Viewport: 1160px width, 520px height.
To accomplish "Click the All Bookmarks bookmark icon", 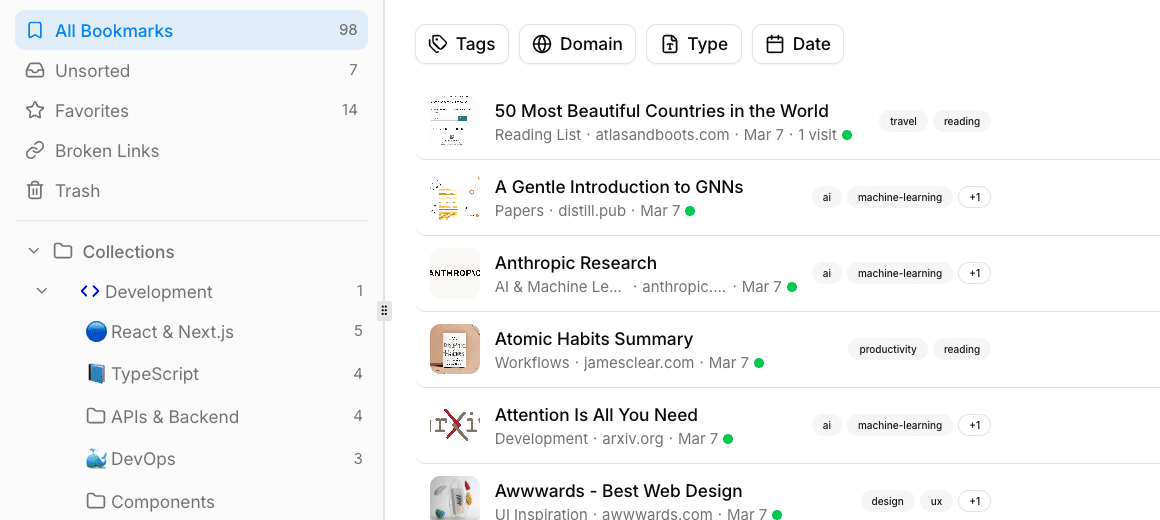I will tap(35, 30).
